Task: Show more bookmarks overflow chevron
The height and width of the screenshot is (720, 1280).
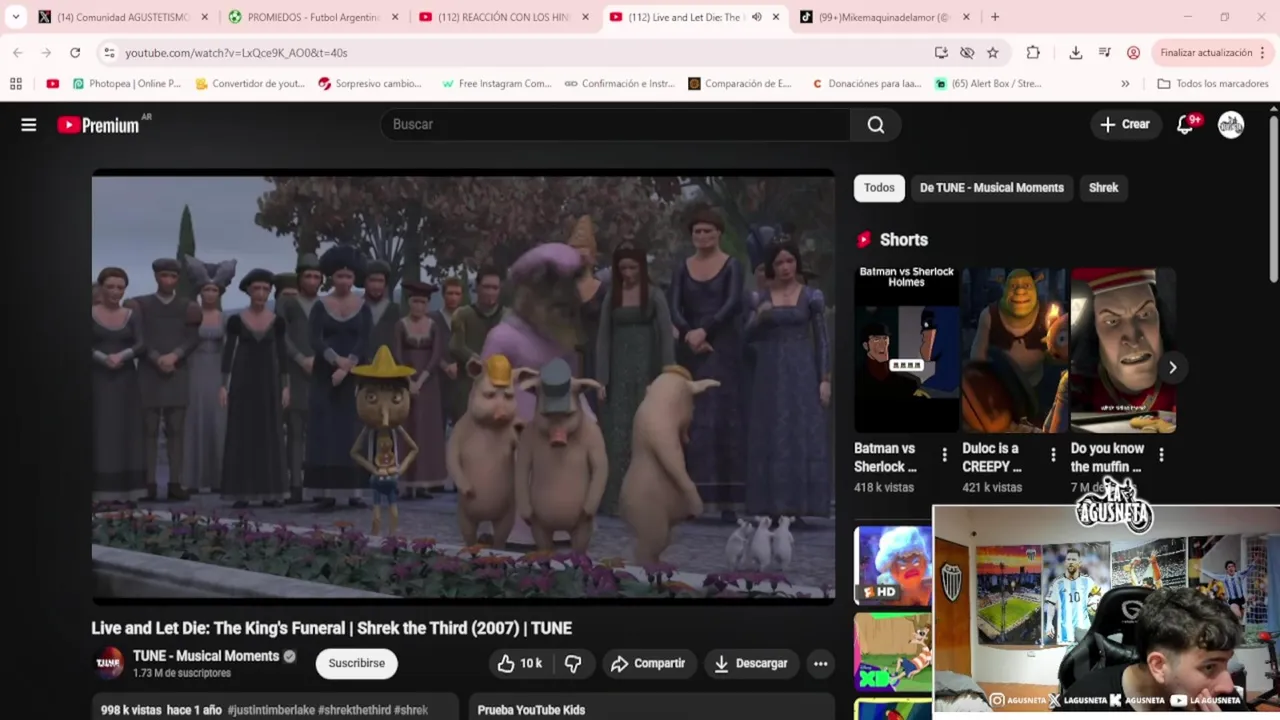Action: point(1125,84)
